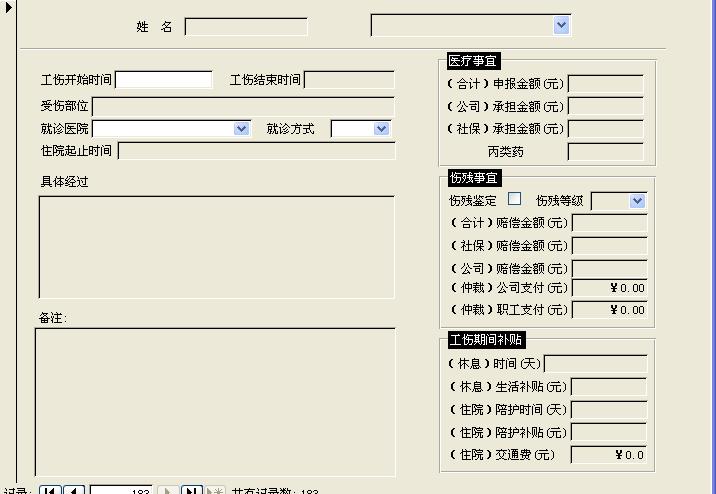Jump to the last record
The height and width of the screenshot is (494, 716).
[192, 491]
